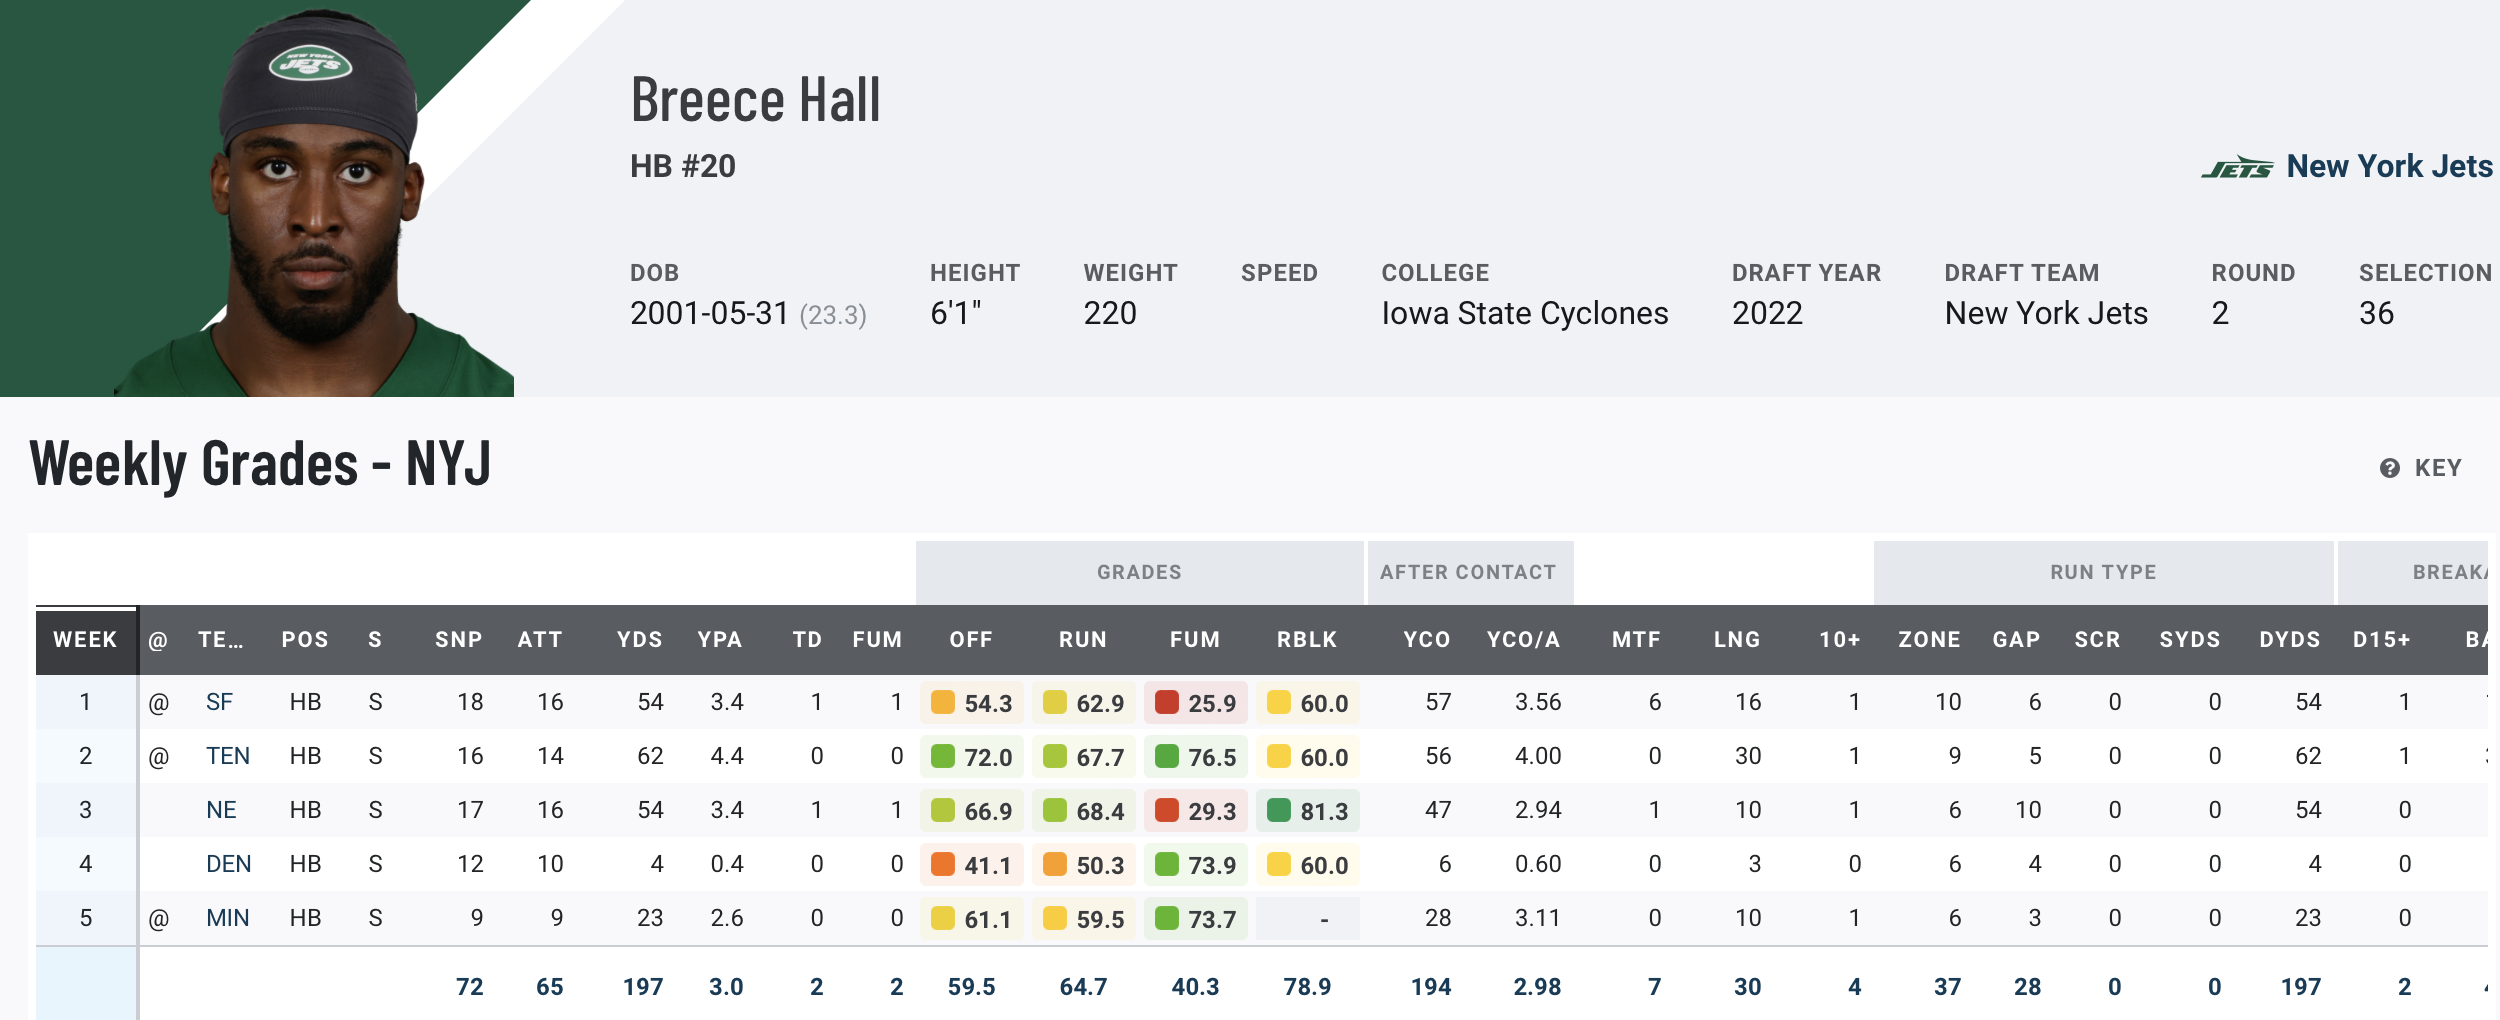Click the green 81.3 RBLK grade swatch
The width and height of the screenshot is (2500, 1020).
[1279, 810]
